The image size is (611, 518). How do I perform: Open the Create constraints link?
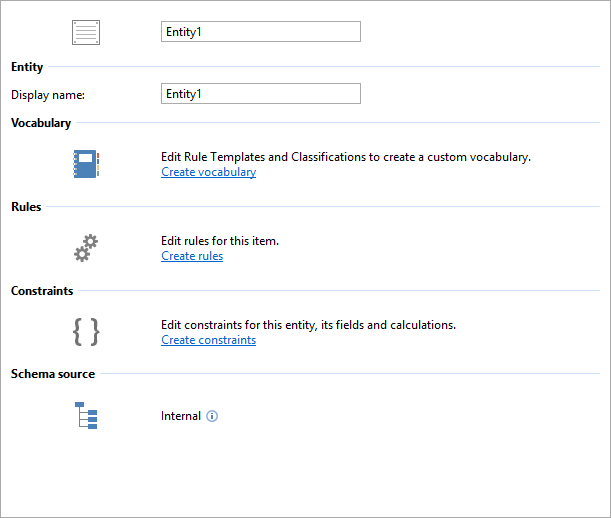click(208, 340)
